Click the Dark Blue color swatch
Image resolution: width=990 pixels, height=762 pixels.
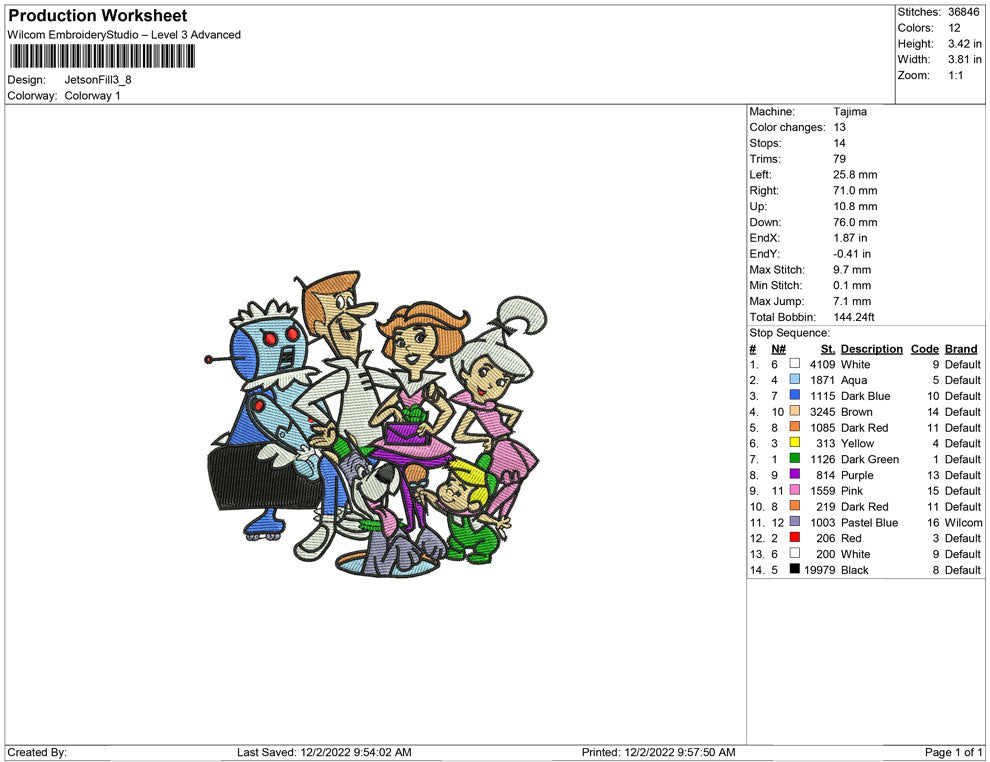point(794,395)
